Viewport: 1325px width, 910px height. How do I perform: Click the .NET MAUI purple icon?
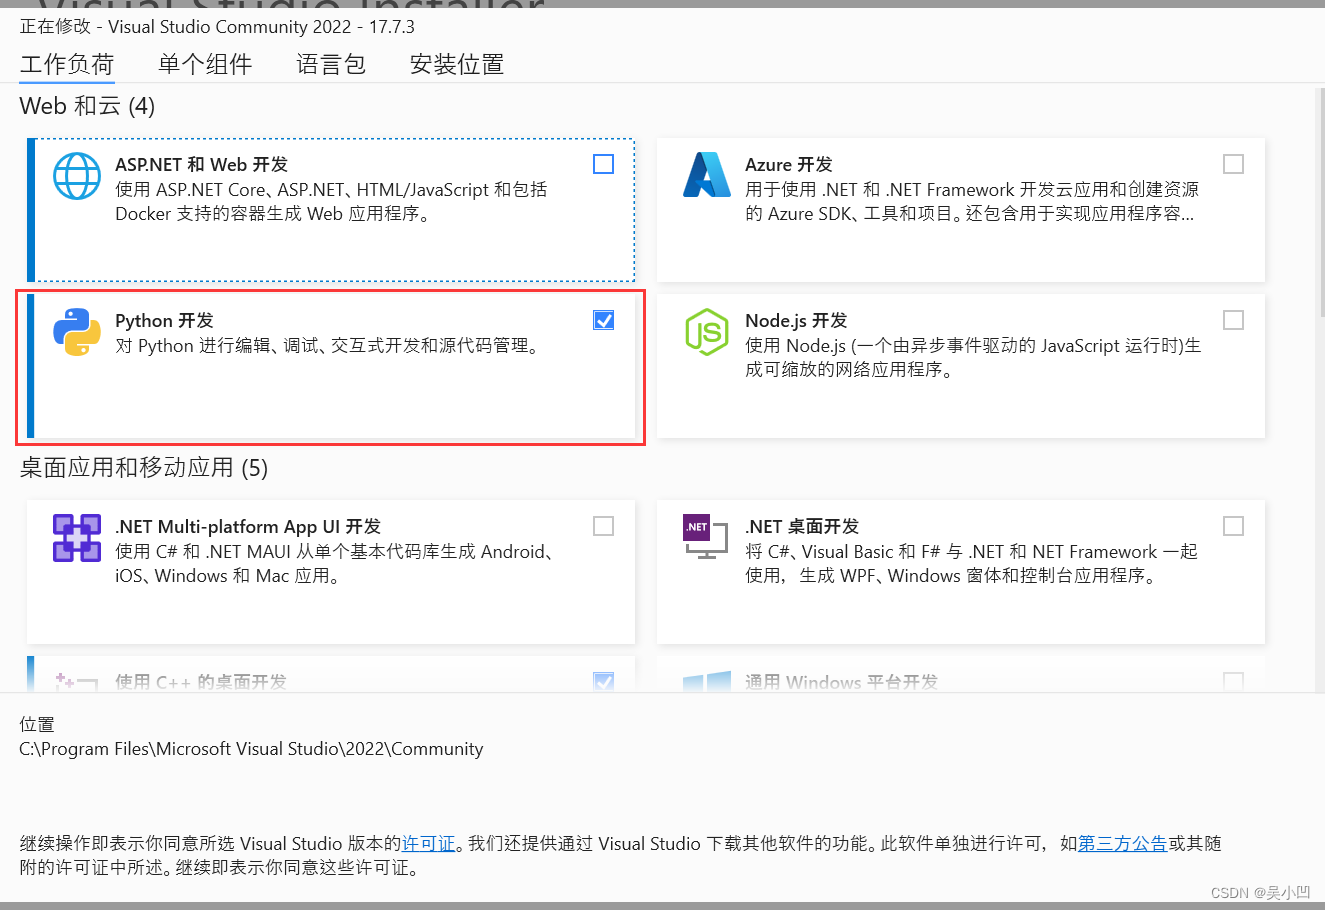click(x=77, y=538)
